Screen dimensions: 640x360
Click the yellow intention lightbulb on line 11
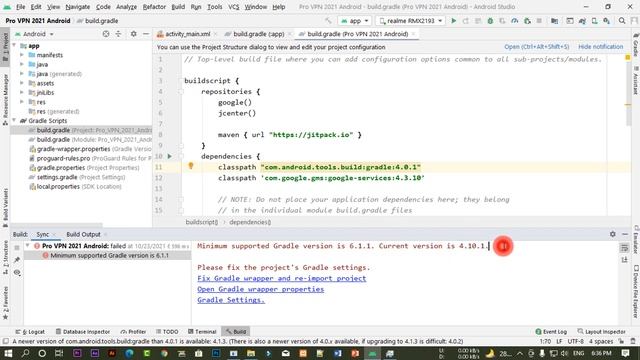pyautogui.click(x=191, y=166)
